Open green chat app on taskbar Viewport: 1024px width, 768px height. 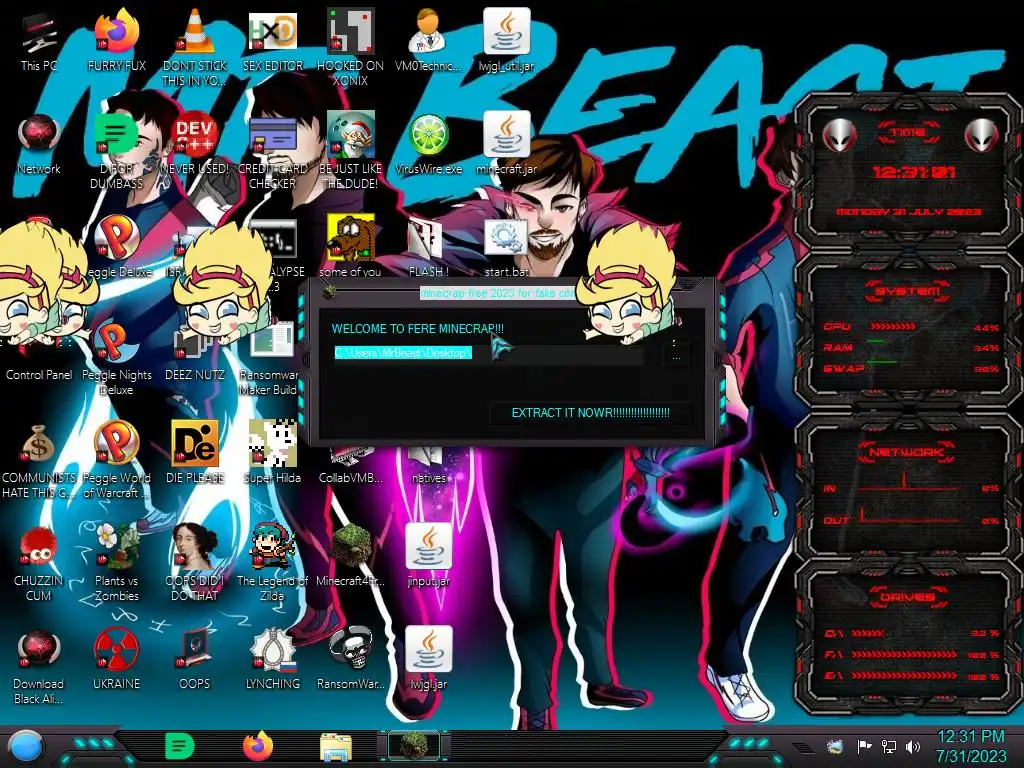click(x=179, y=746)
